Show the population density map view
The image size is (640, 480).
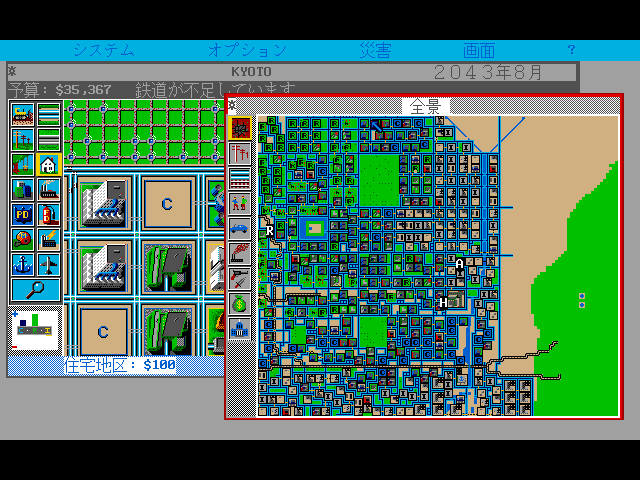click(x=240, y=204)
